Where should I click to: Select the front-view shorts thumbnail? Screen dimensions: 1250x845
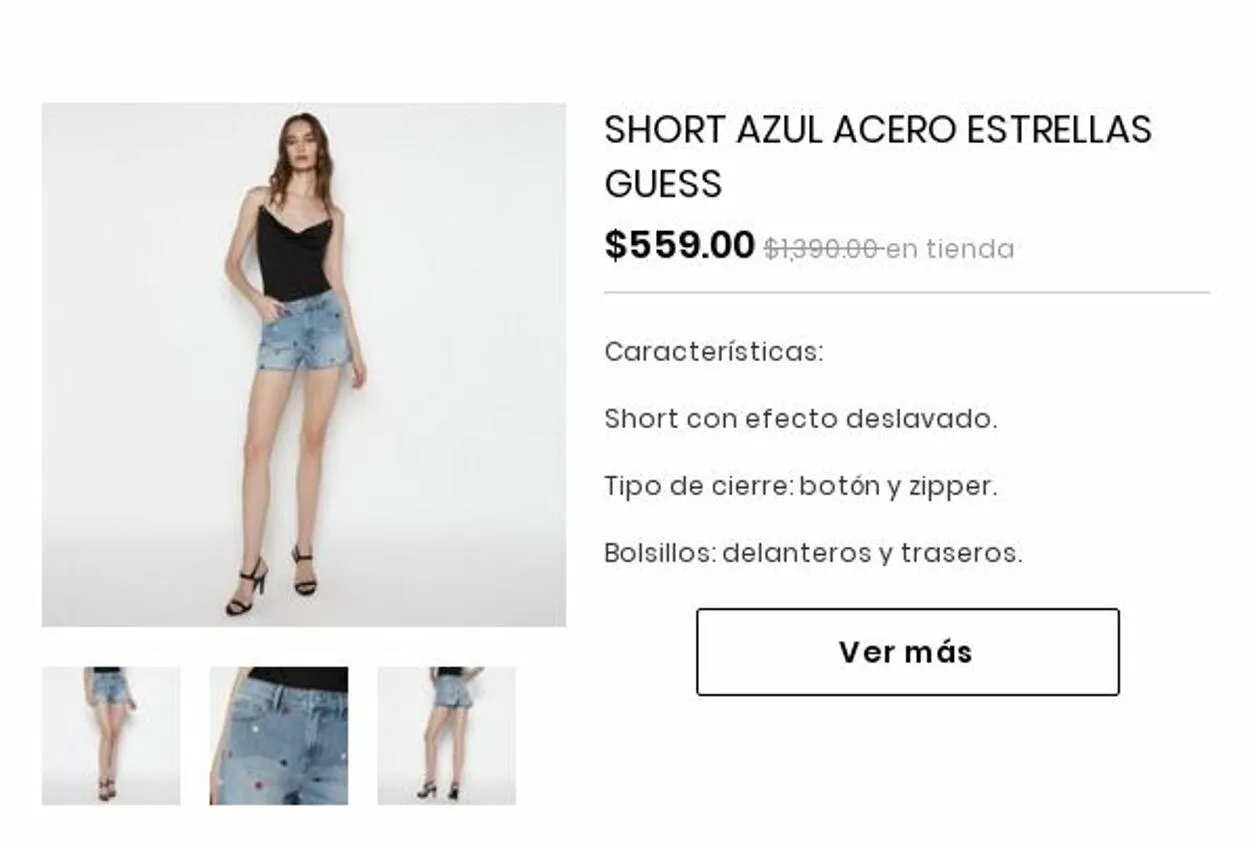(111, 736)
